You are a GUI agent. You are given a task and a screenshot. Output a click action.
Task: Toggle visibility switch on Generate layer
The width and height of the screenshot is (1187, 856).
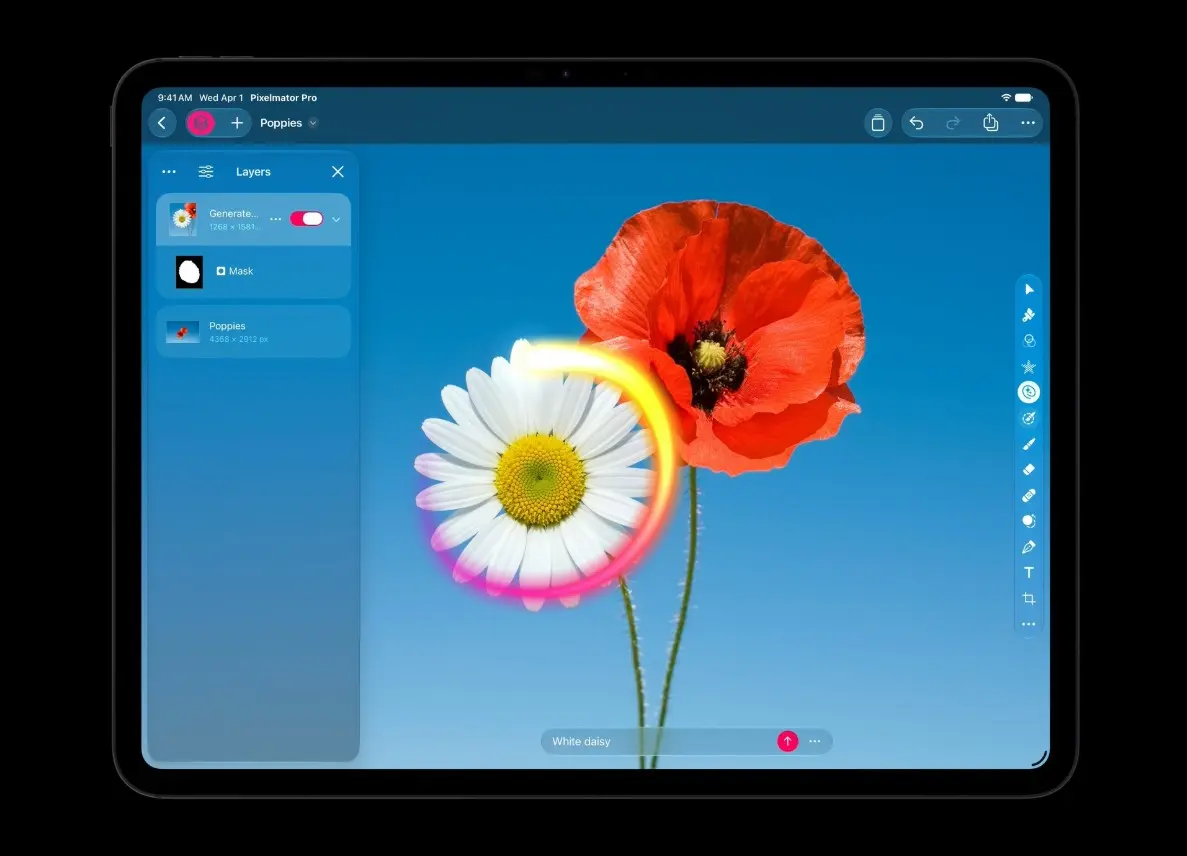pyautogui.click(x=307, y=219)
